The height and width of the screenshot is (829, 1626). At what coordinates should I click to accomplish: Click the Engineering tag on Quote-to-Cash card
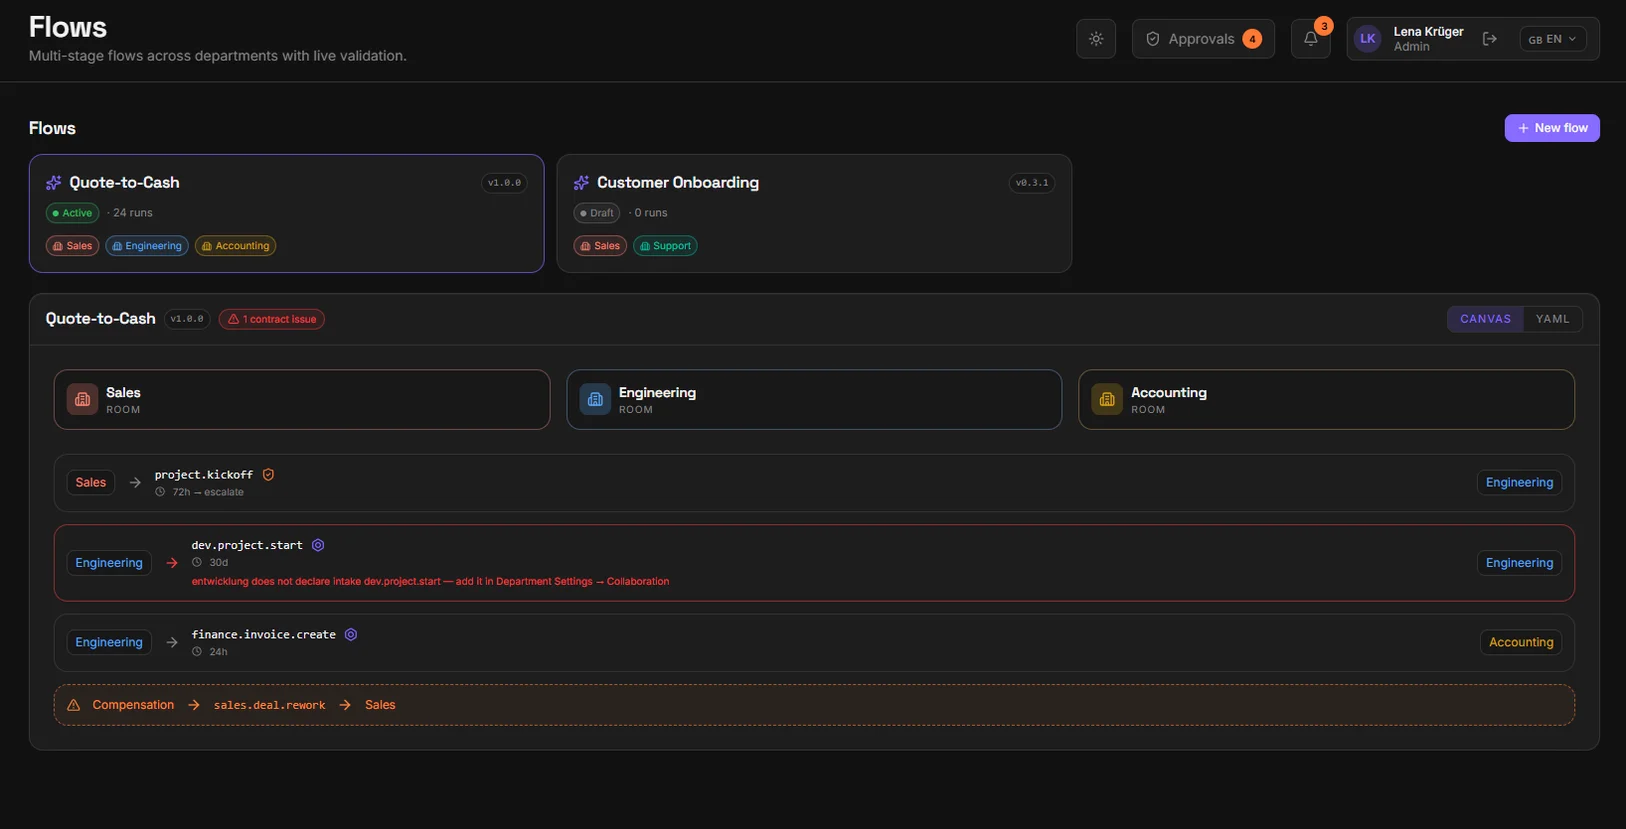click(147, 246)
